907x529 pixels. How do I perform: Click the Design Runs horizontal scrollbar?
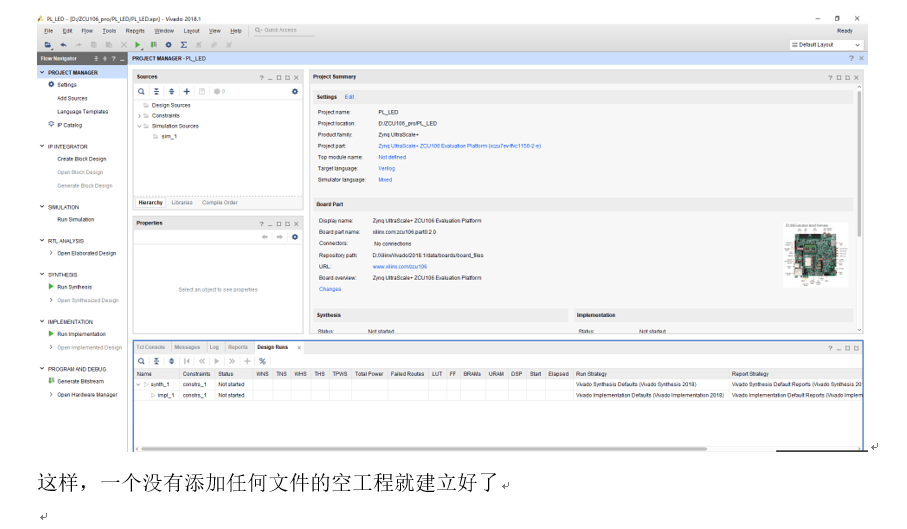click(x=423, y=449)
